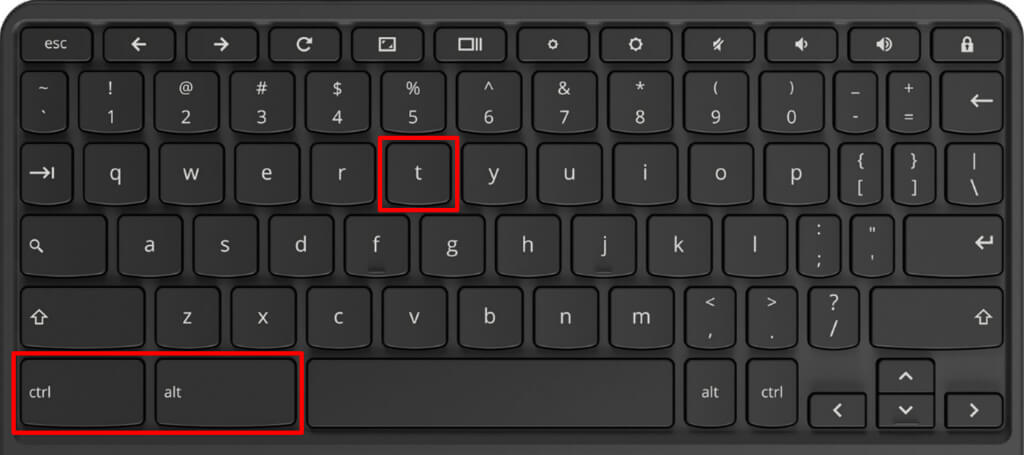The height and width of the screenshot is (455, 1024).
Task: Click the left shift key
Action: [82, 318]
